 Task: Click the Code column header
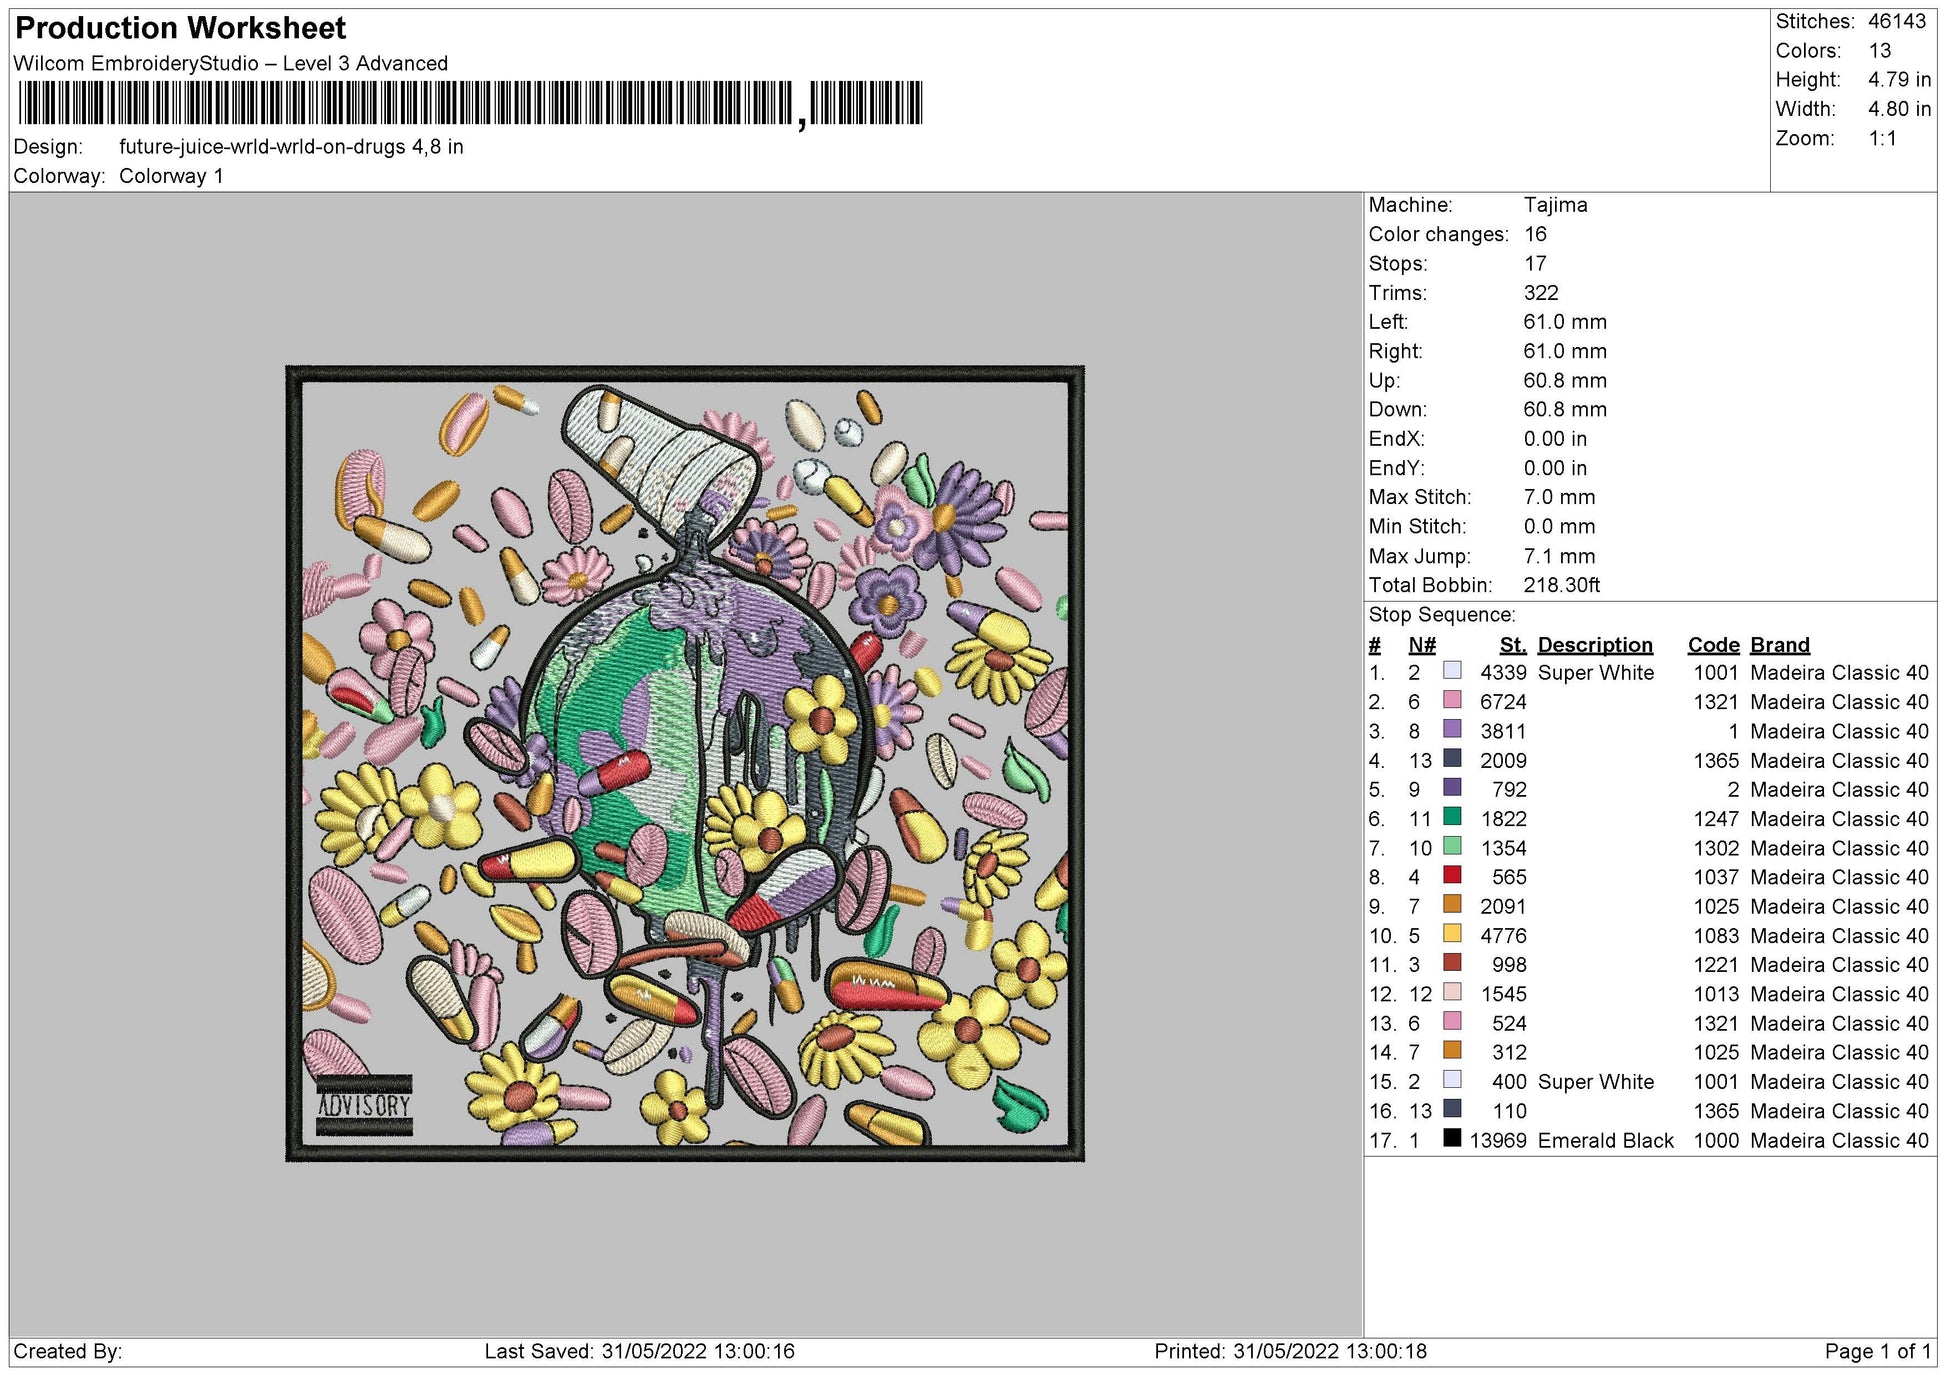click(x=1712, y=645)
